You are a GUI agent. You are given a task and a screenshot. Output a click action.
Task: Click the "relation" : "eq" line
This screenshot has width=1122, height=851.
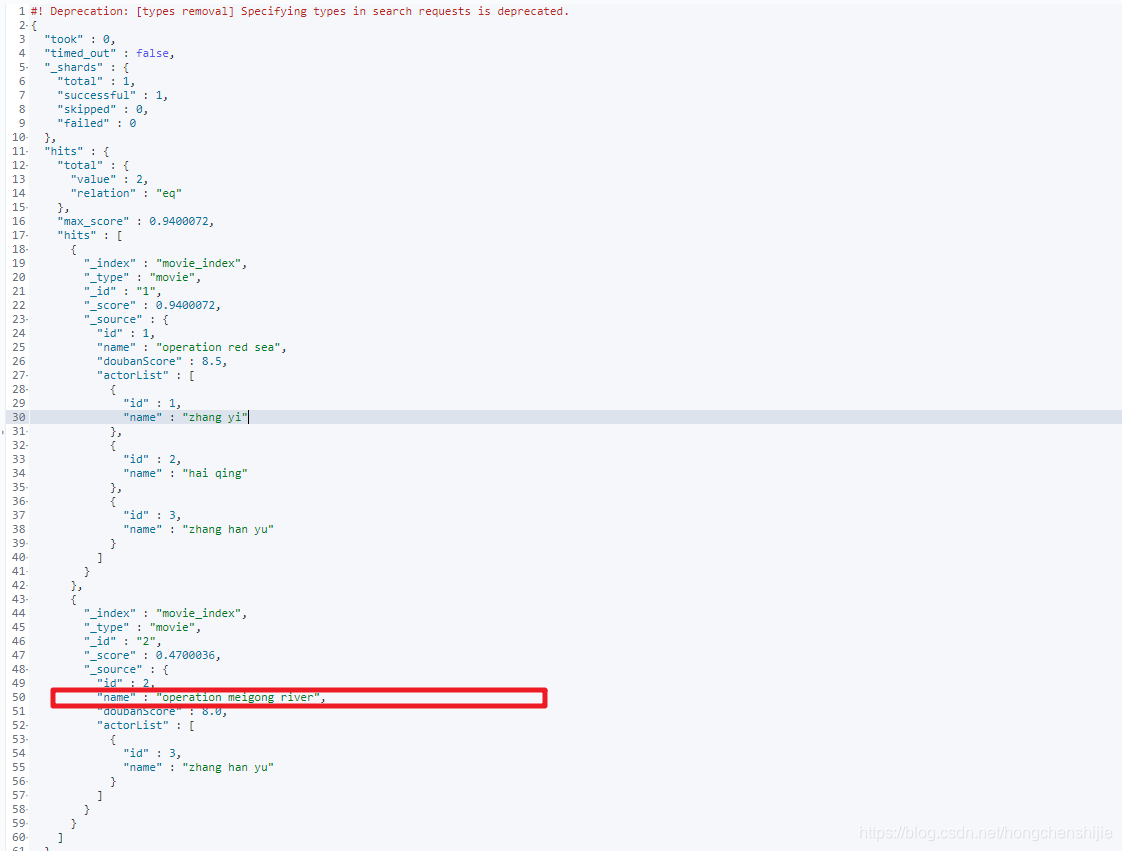(x=126, y=193)
